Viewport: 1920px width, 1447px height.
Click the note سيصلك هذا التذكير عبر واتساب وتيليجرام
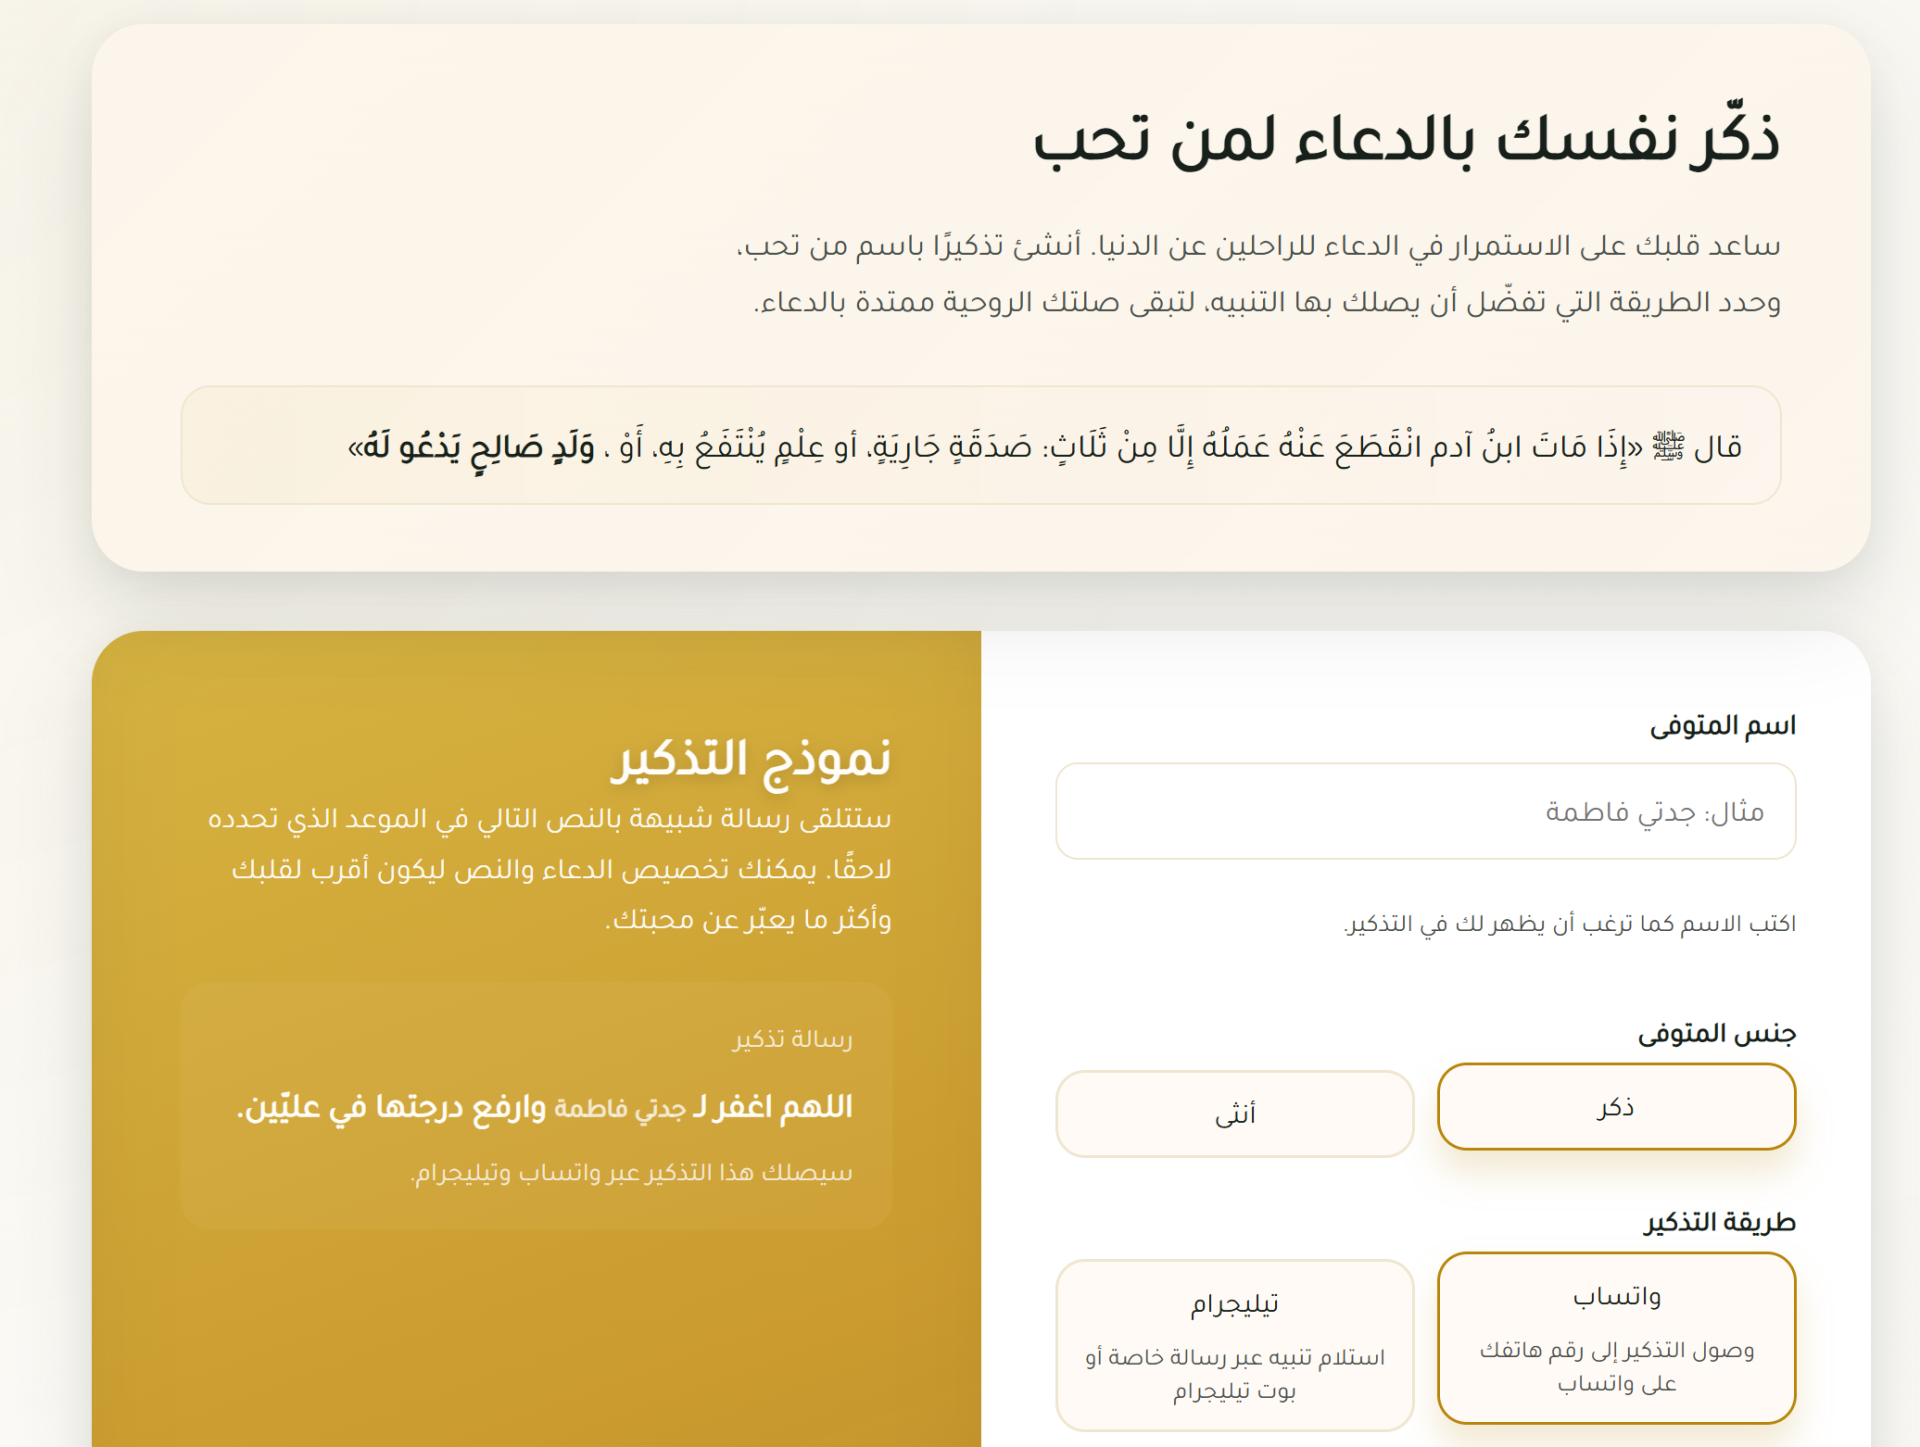(632, 1172)
